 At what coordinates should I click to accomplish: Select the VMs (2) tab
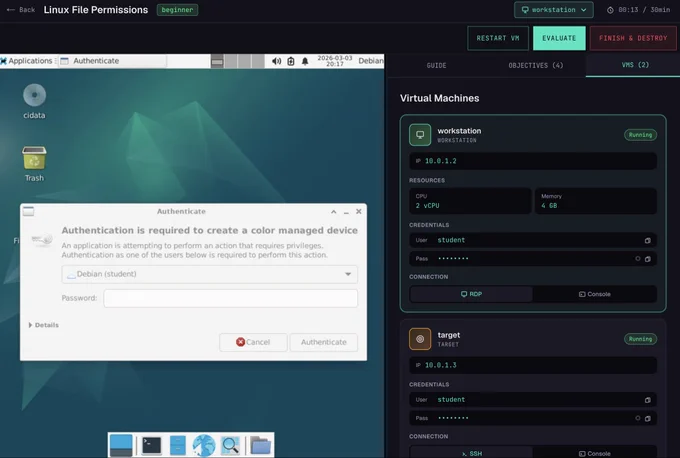coord(635,65)
